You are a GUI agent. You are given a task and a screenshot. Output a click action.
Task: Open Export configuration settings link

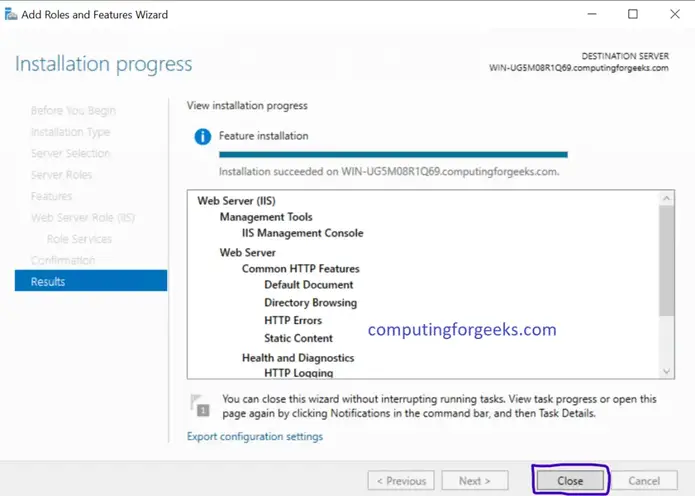pyautogui.click(x=255, y=437)
